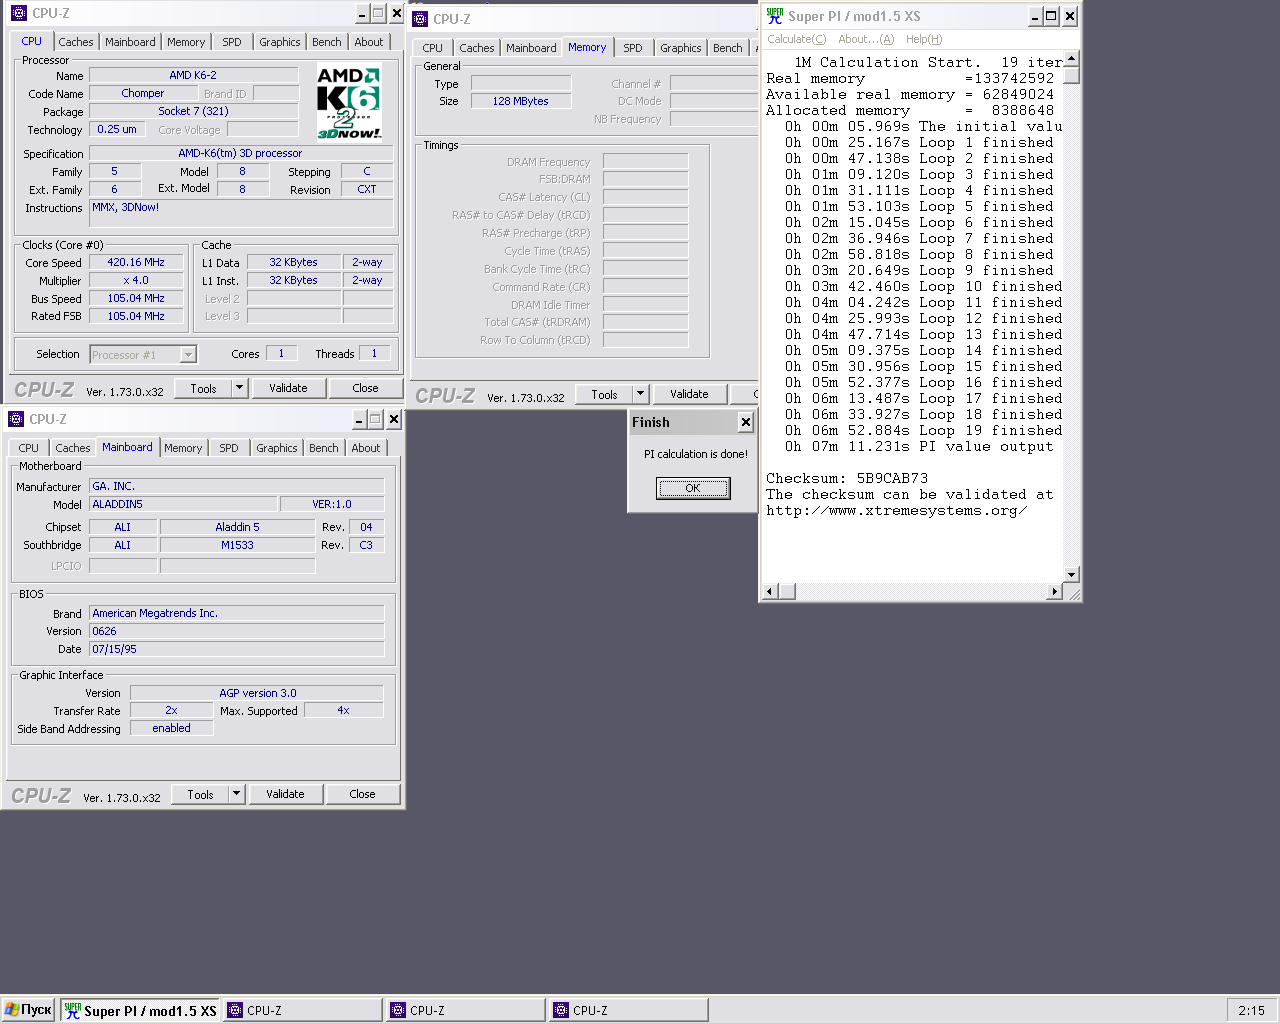Click CPU-Z icon in Memory window title bar
Viewport: 1280px width, 1024px height.
[x=420, y=19]
